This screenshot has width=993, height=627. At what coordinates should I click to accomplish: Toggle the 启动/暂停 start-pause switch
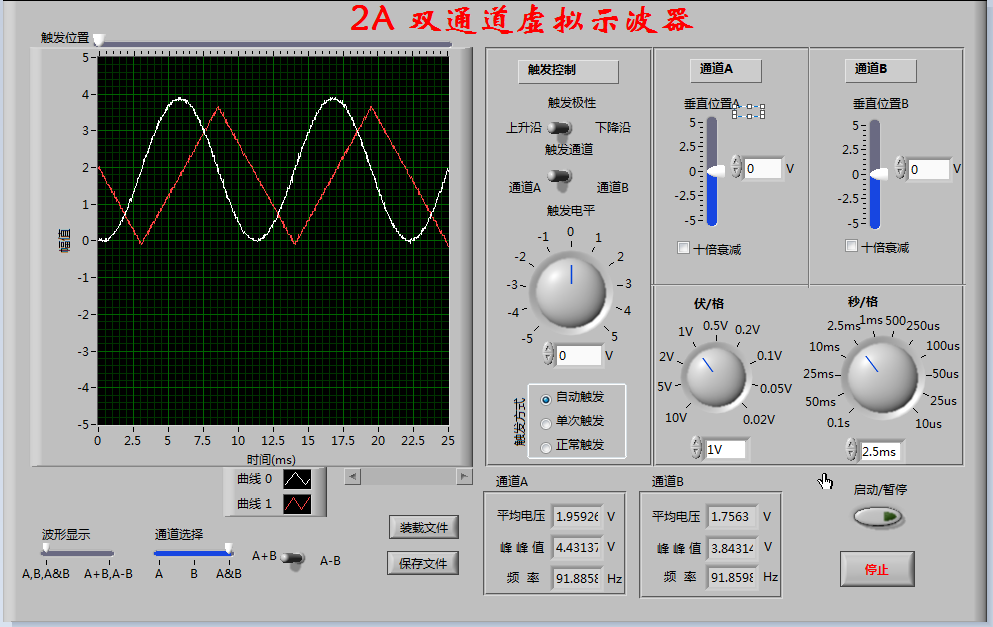point(878,517)
